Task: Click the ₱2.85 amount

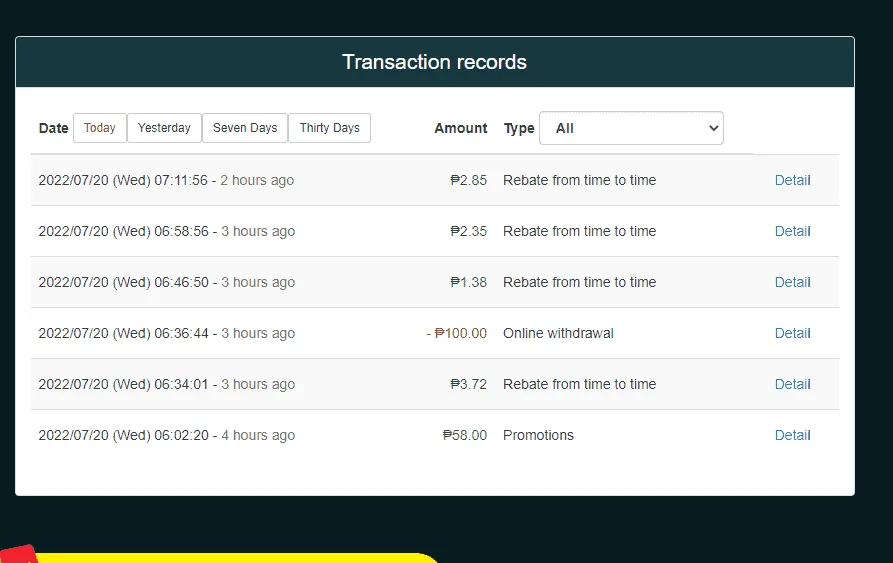Action: (x=468, y=180)
